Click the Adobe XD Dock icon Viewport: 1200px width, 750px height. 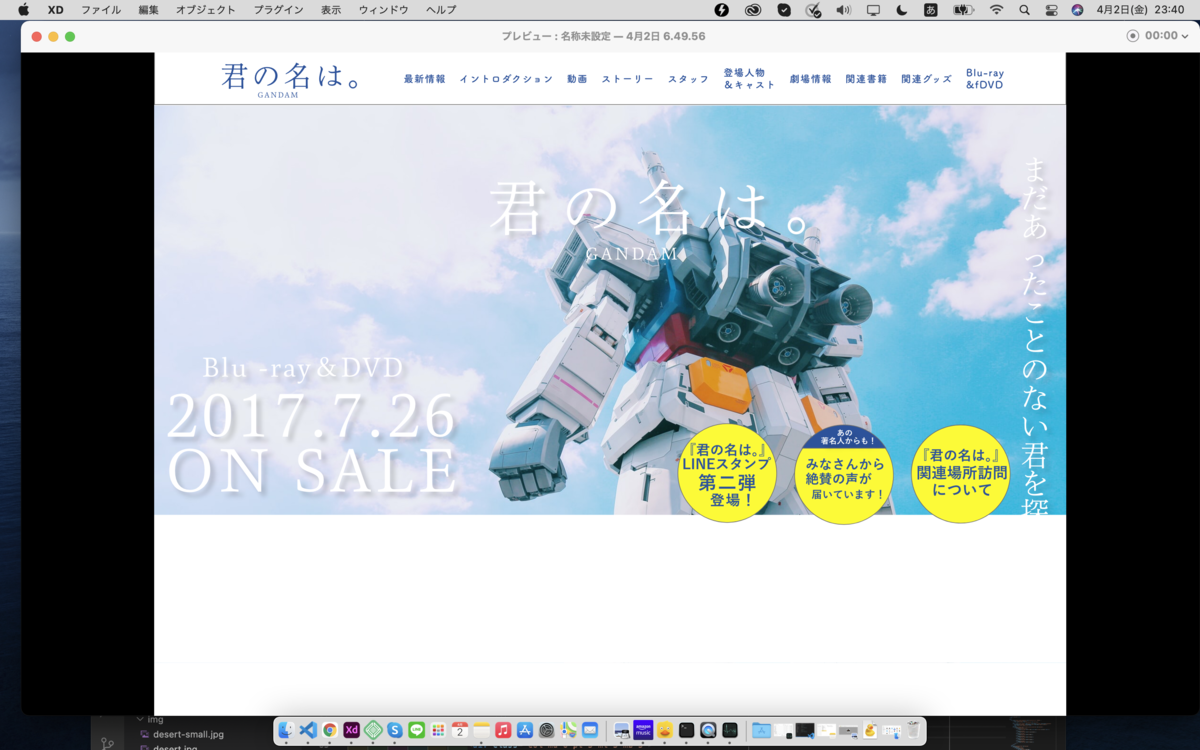click(351, 730)
